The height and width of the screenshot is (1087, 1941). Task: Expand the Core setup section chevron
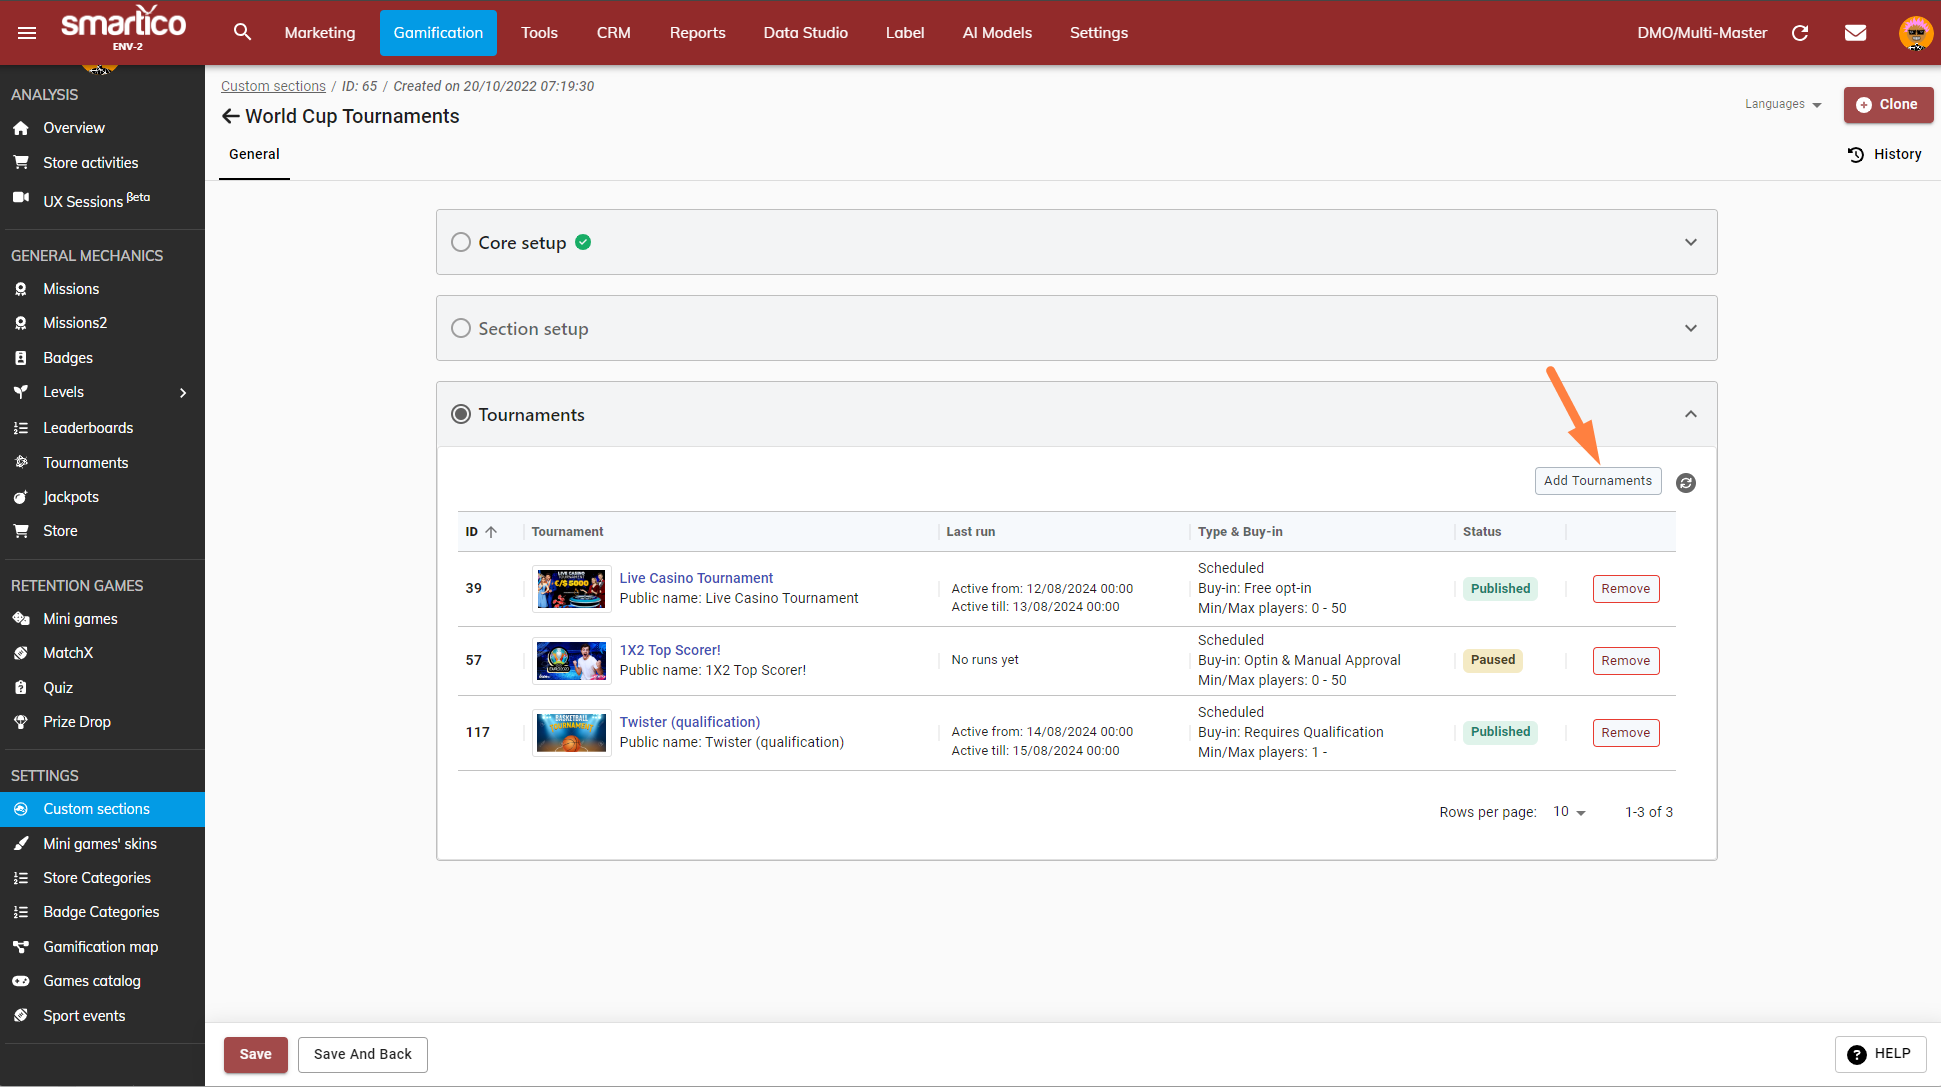point(1691,242)
